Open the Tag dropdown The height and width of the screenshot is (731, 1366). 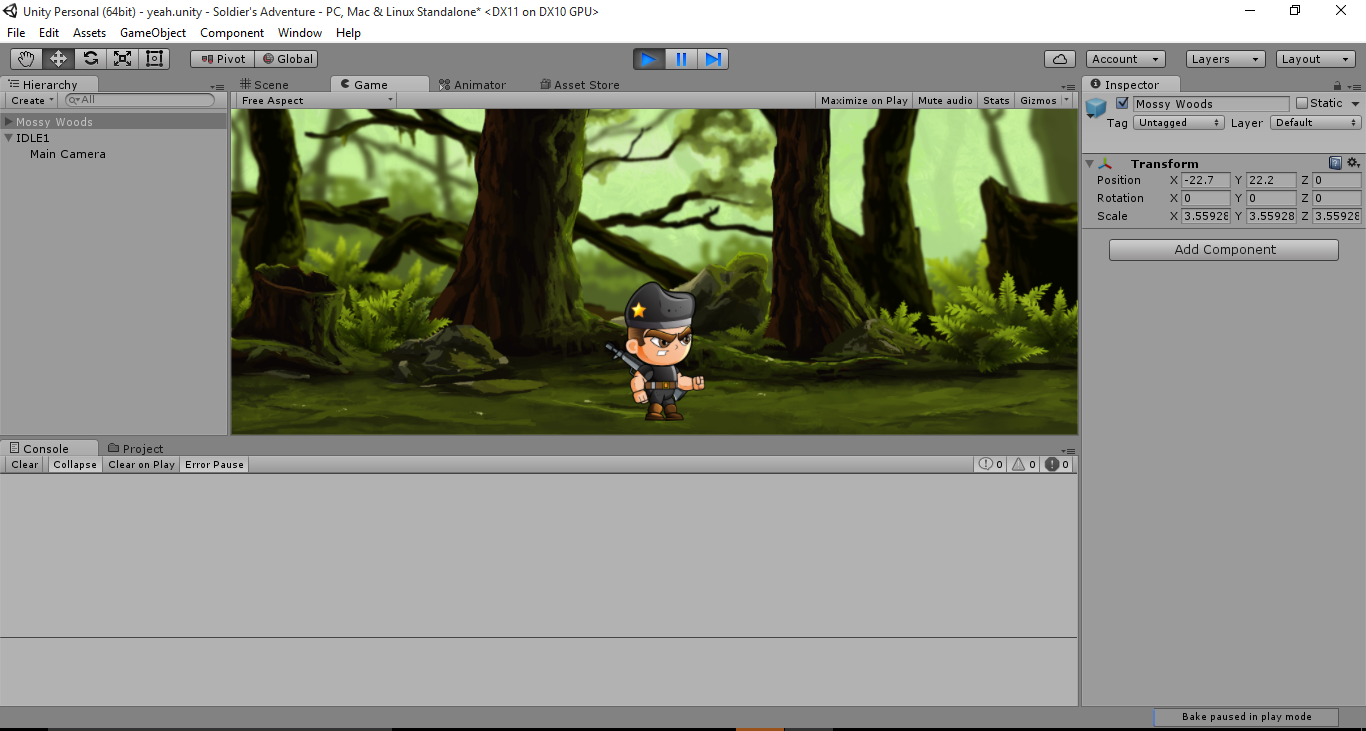pyautogui.click(x=1178, y=123)
